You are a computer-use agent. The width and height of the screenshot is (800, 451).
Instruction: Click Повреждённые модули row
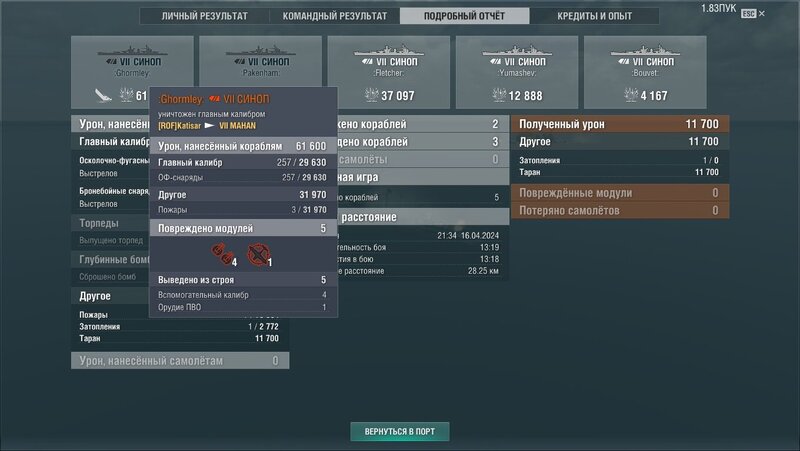[x=620, y=193]
